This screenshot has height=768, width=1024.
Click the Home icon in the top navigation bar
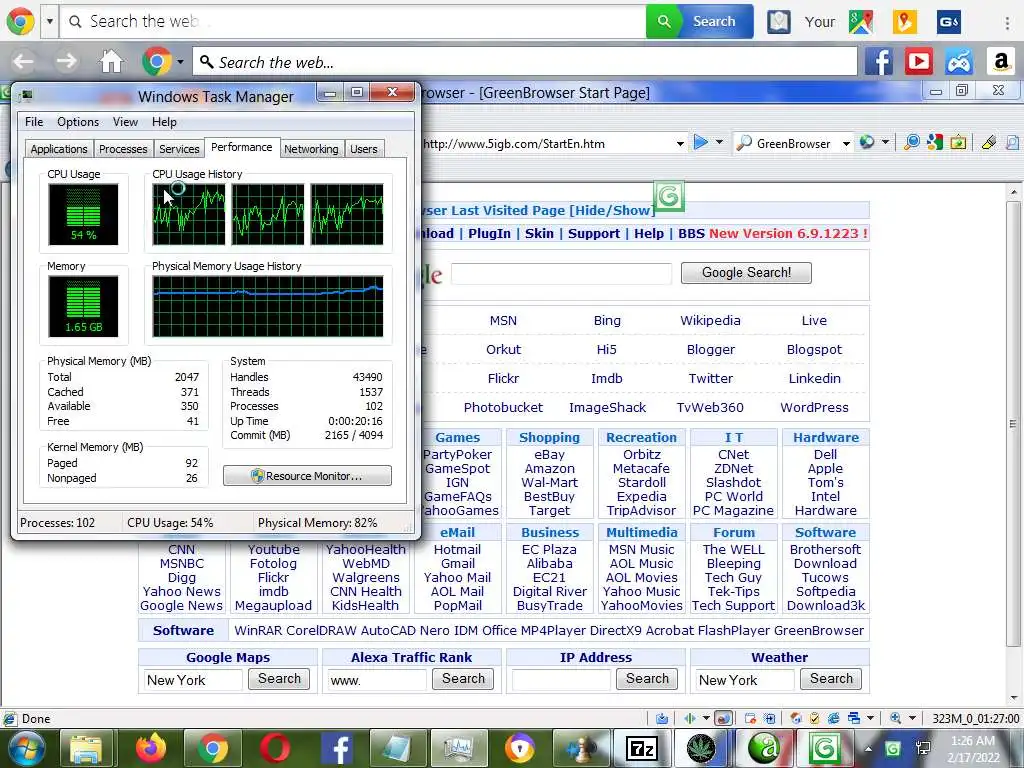pos(111,62)
